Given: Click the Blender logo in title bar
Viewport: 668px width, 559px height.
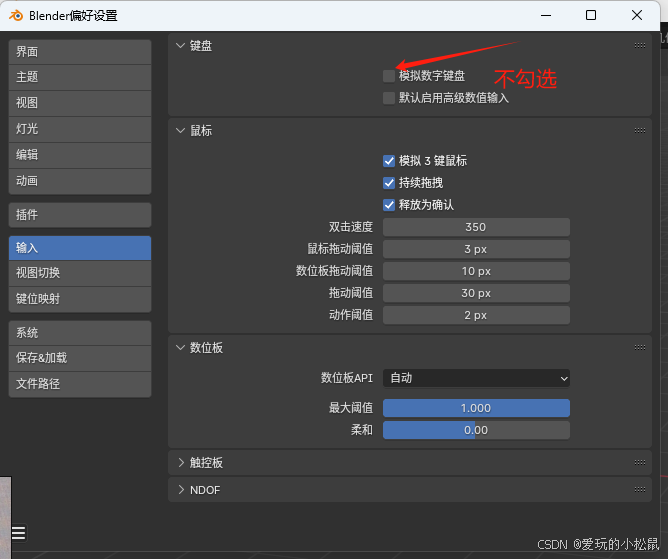Looking at the screenshot, I should 16,15.
